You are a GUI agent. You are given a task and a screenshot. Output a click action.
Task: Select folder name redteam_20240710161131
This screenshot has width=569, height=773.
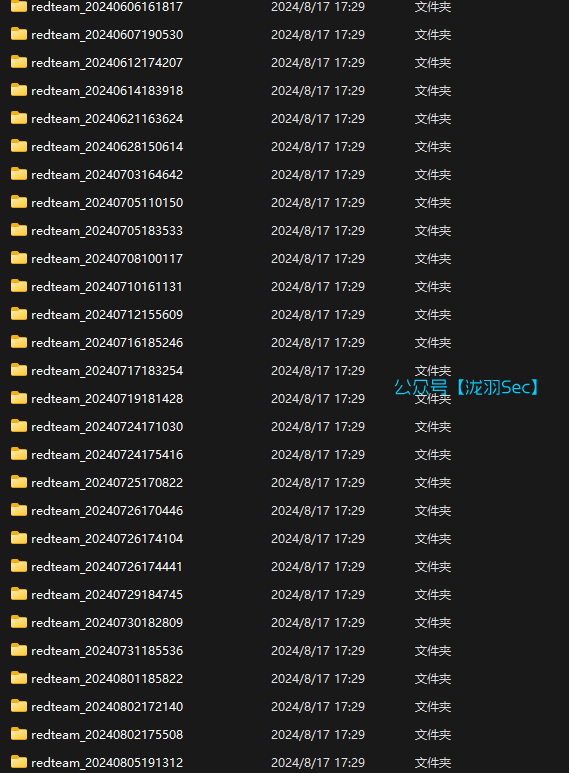click(107, 287)
